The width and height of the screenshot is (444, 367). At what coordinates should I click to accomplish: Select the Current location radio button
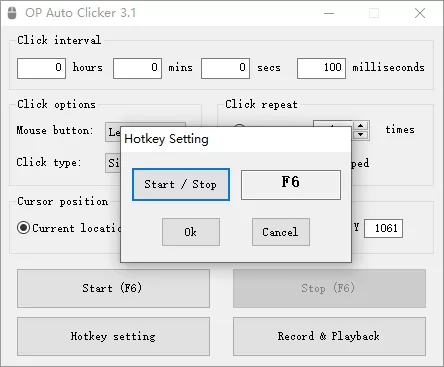click(x=23, y=228)
